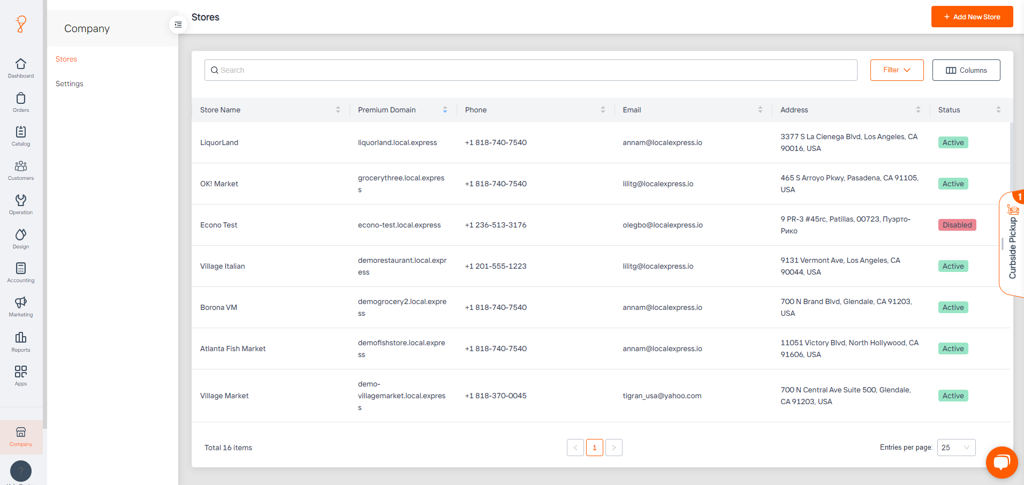Sort table by Status column
This screenshot has height=485, width=1024.
coord(998,110)
